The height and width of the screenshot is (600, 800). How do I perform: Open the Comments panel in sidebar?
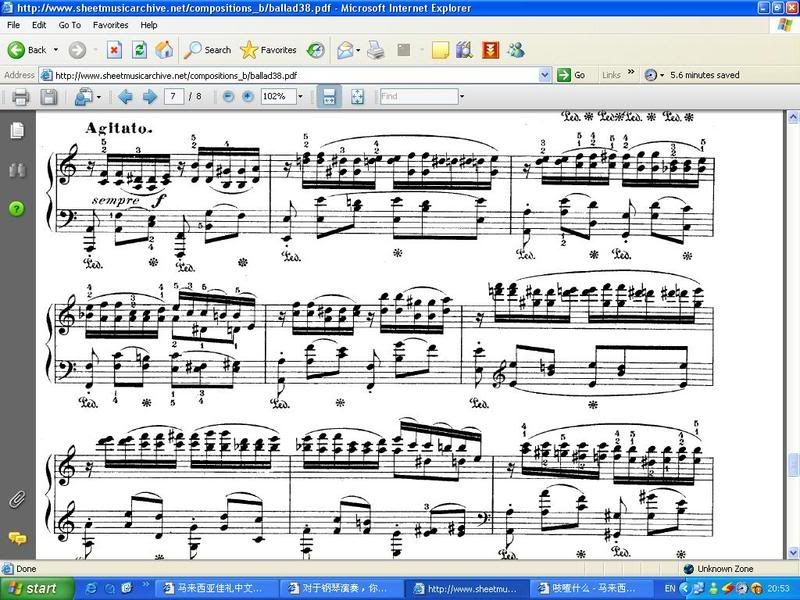[17, 538]
